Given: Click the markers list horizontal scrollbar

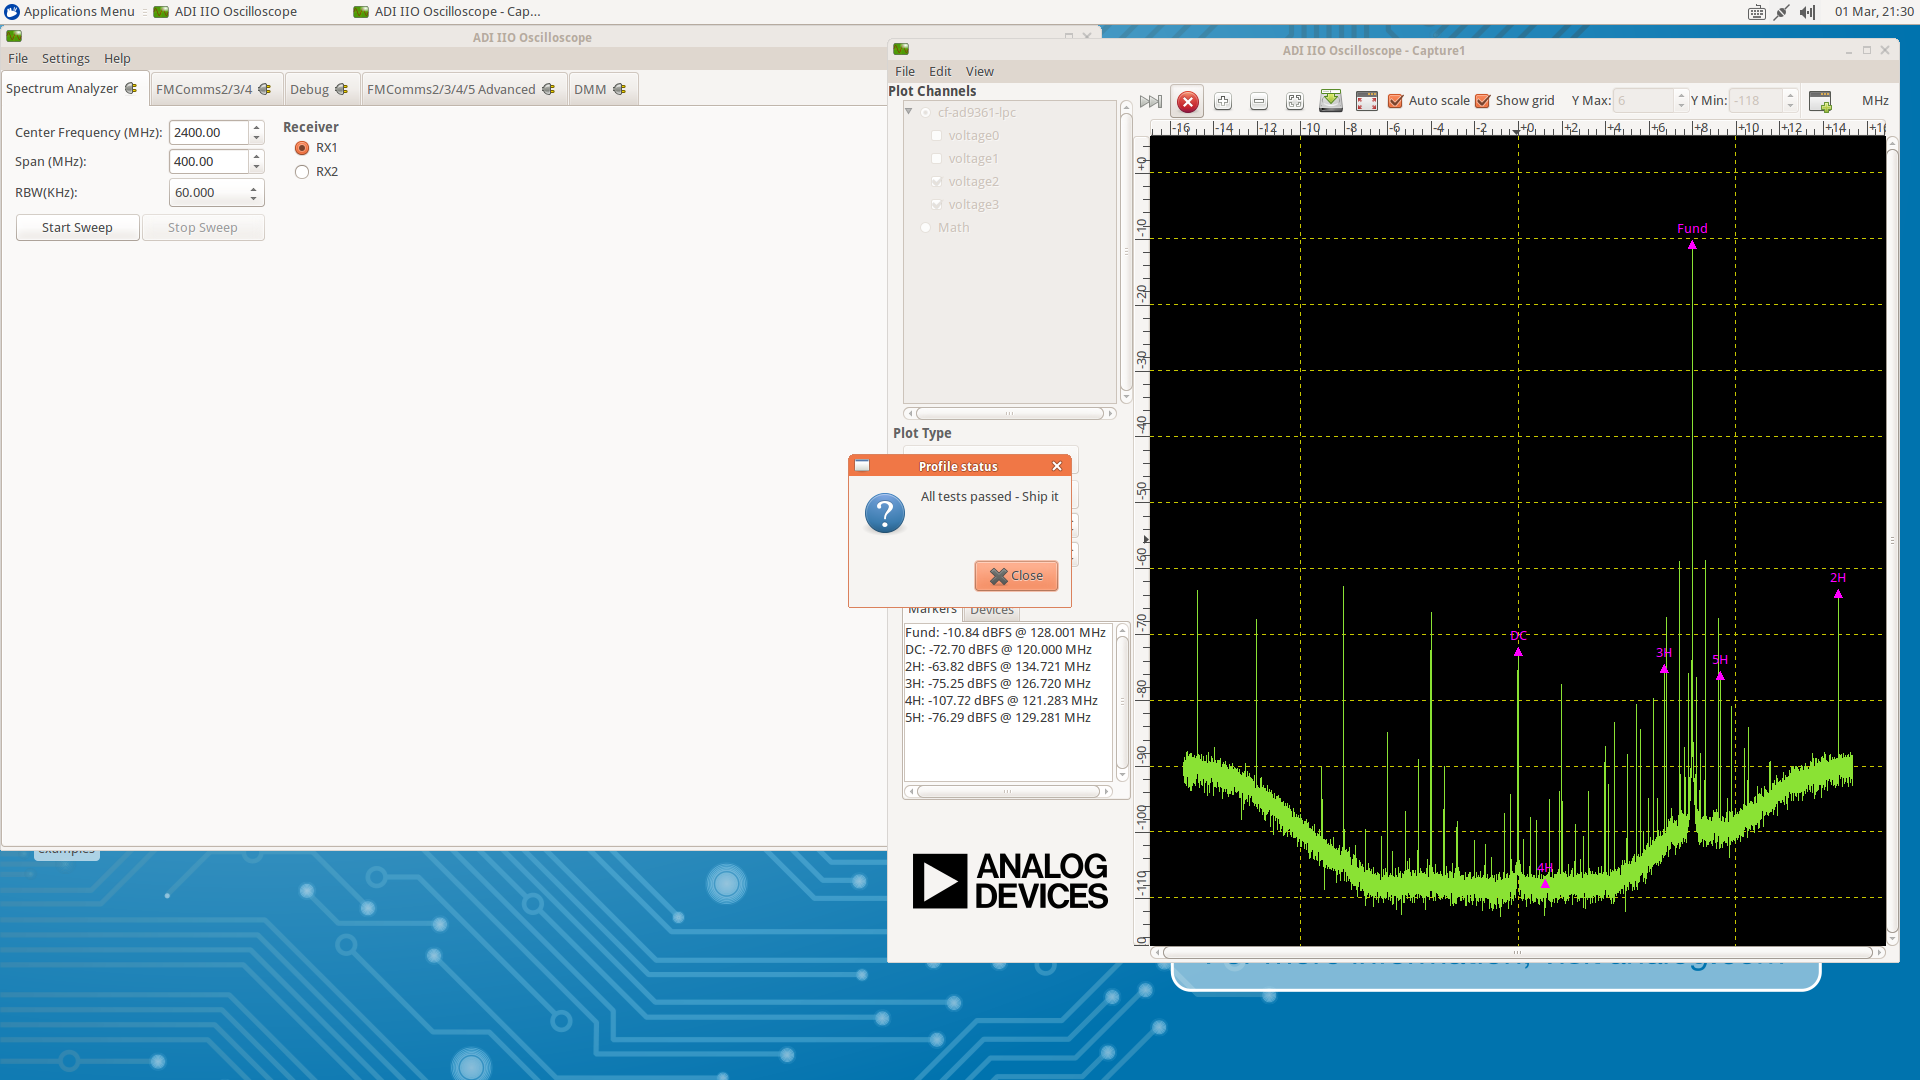Looking at the screenshot, I should (1008, 792).
